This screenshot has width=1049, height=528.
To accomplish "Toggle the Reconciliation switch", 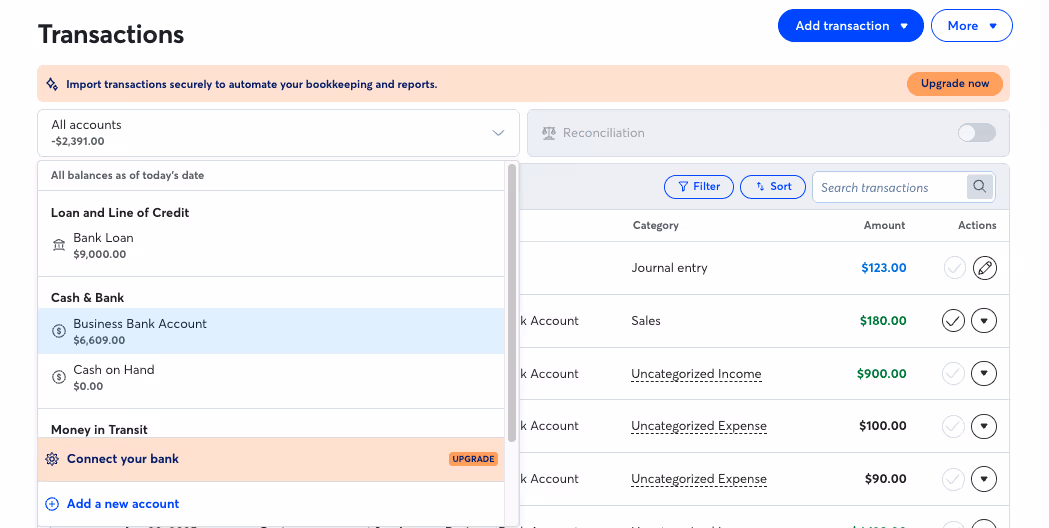I will click(x=977, y=133).
